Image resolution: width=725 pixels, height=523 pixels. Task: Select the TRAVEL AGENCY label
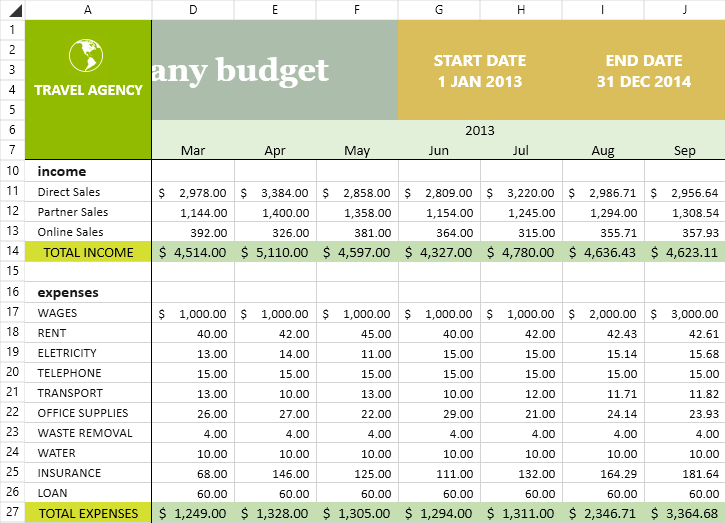coord(88,90)
